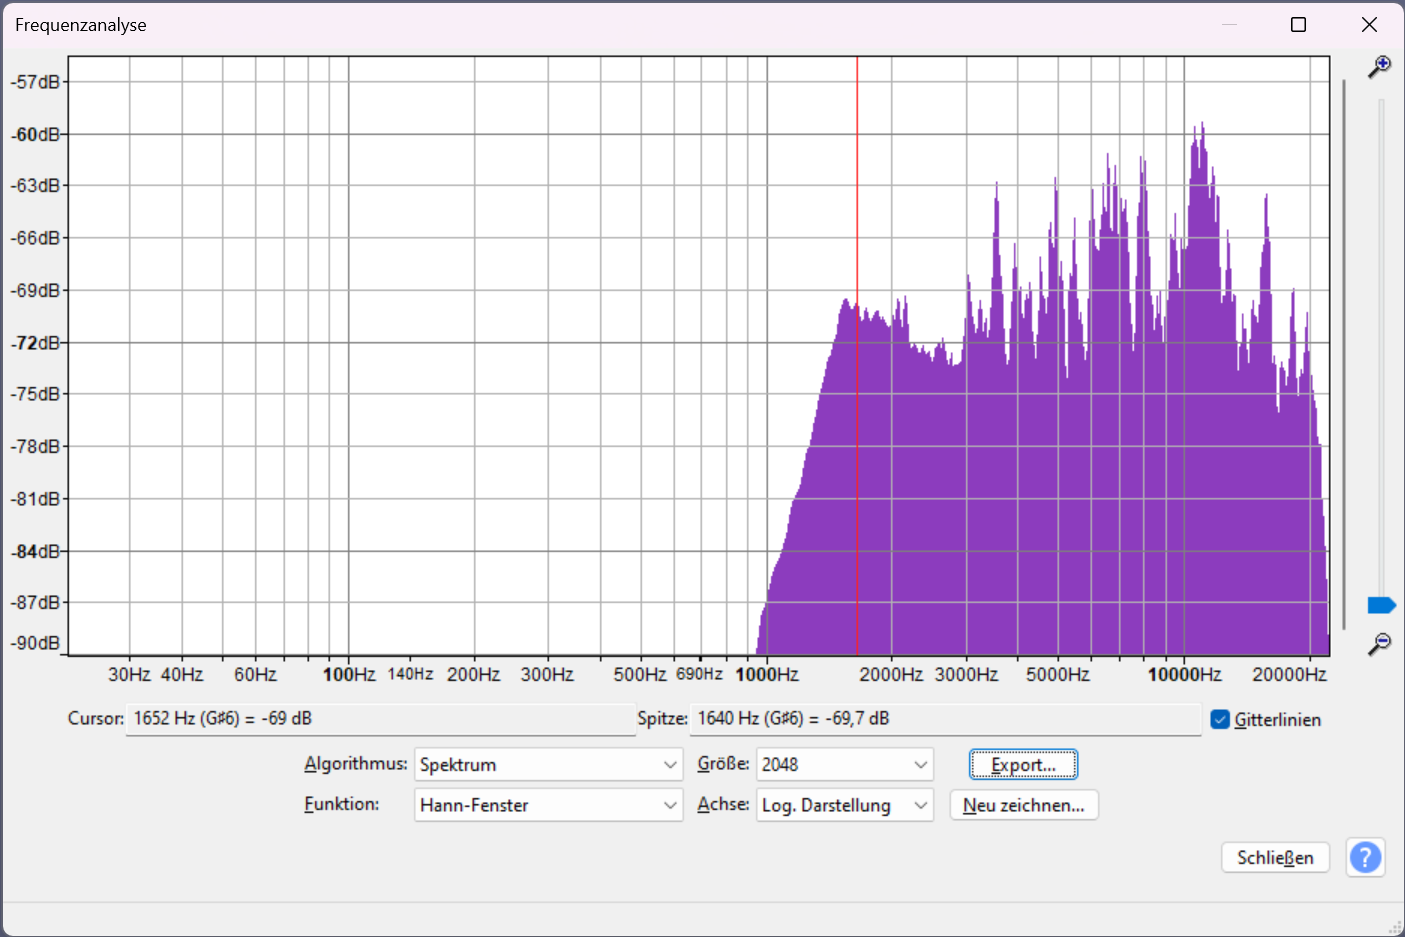
Task: Click the -72dB label on the level axis
Action: pos(35,343)
